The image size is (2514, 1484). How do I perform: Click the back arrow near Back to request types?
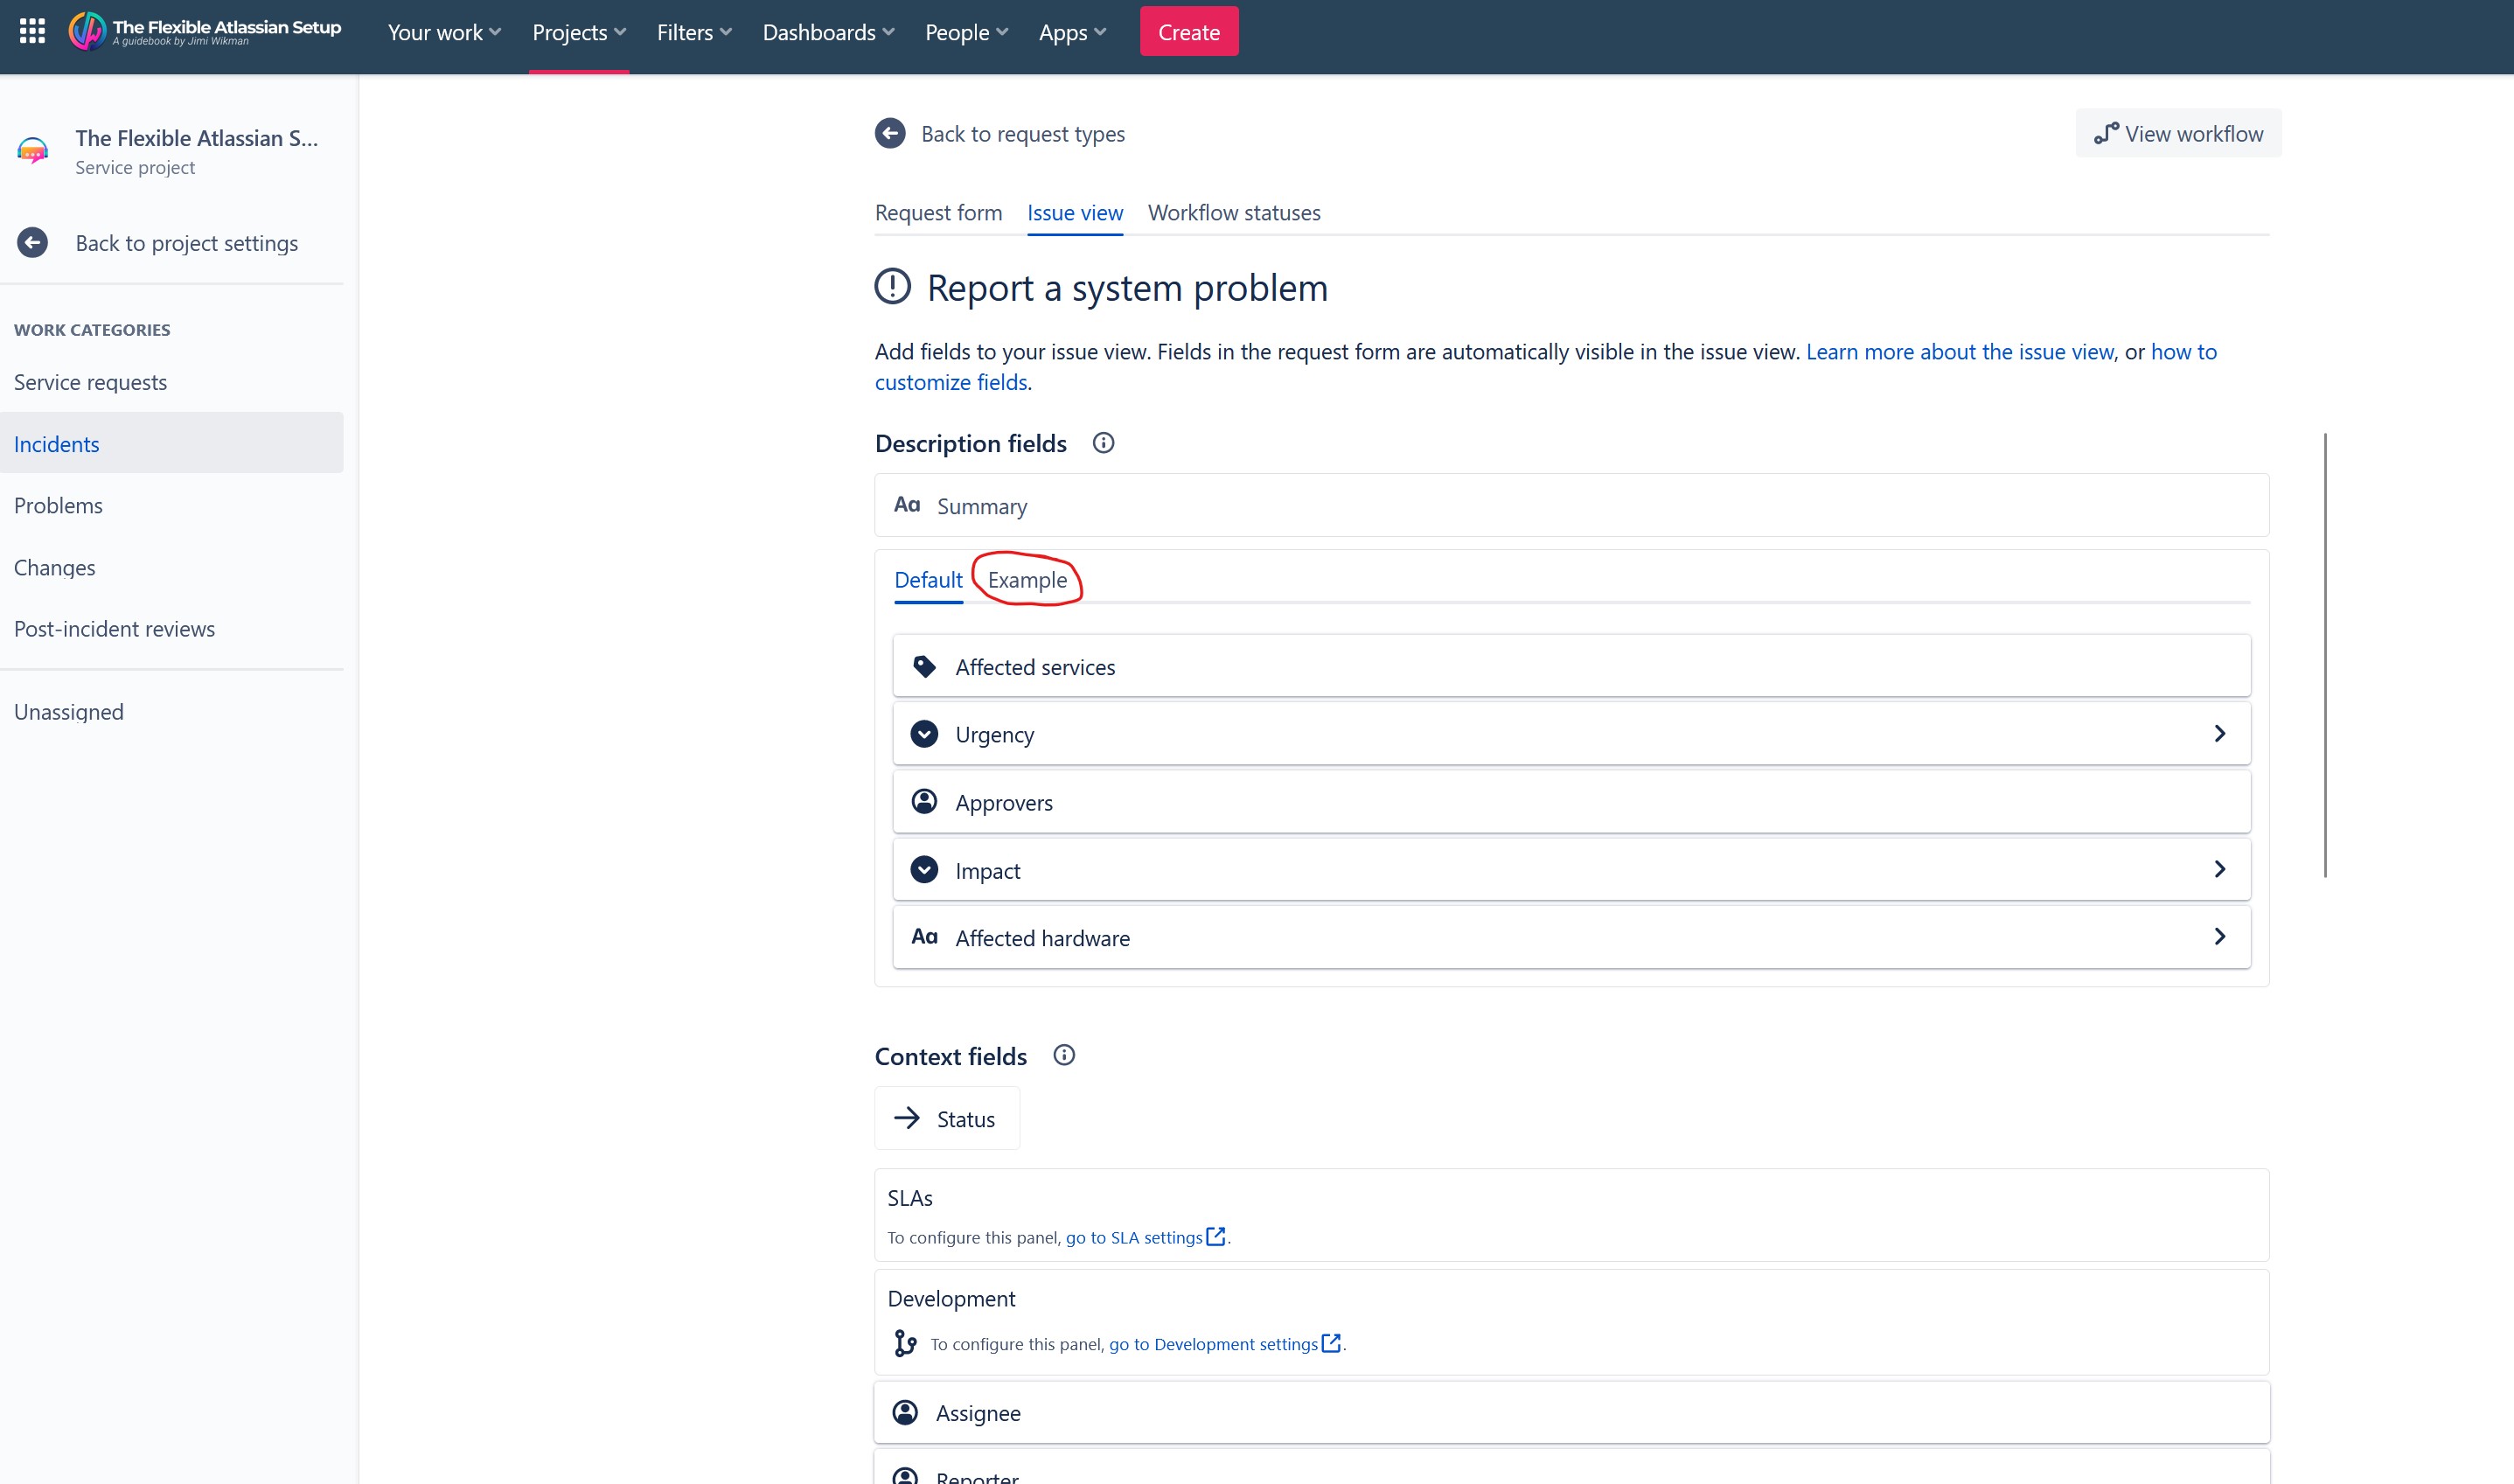click(x=890, y=133)
